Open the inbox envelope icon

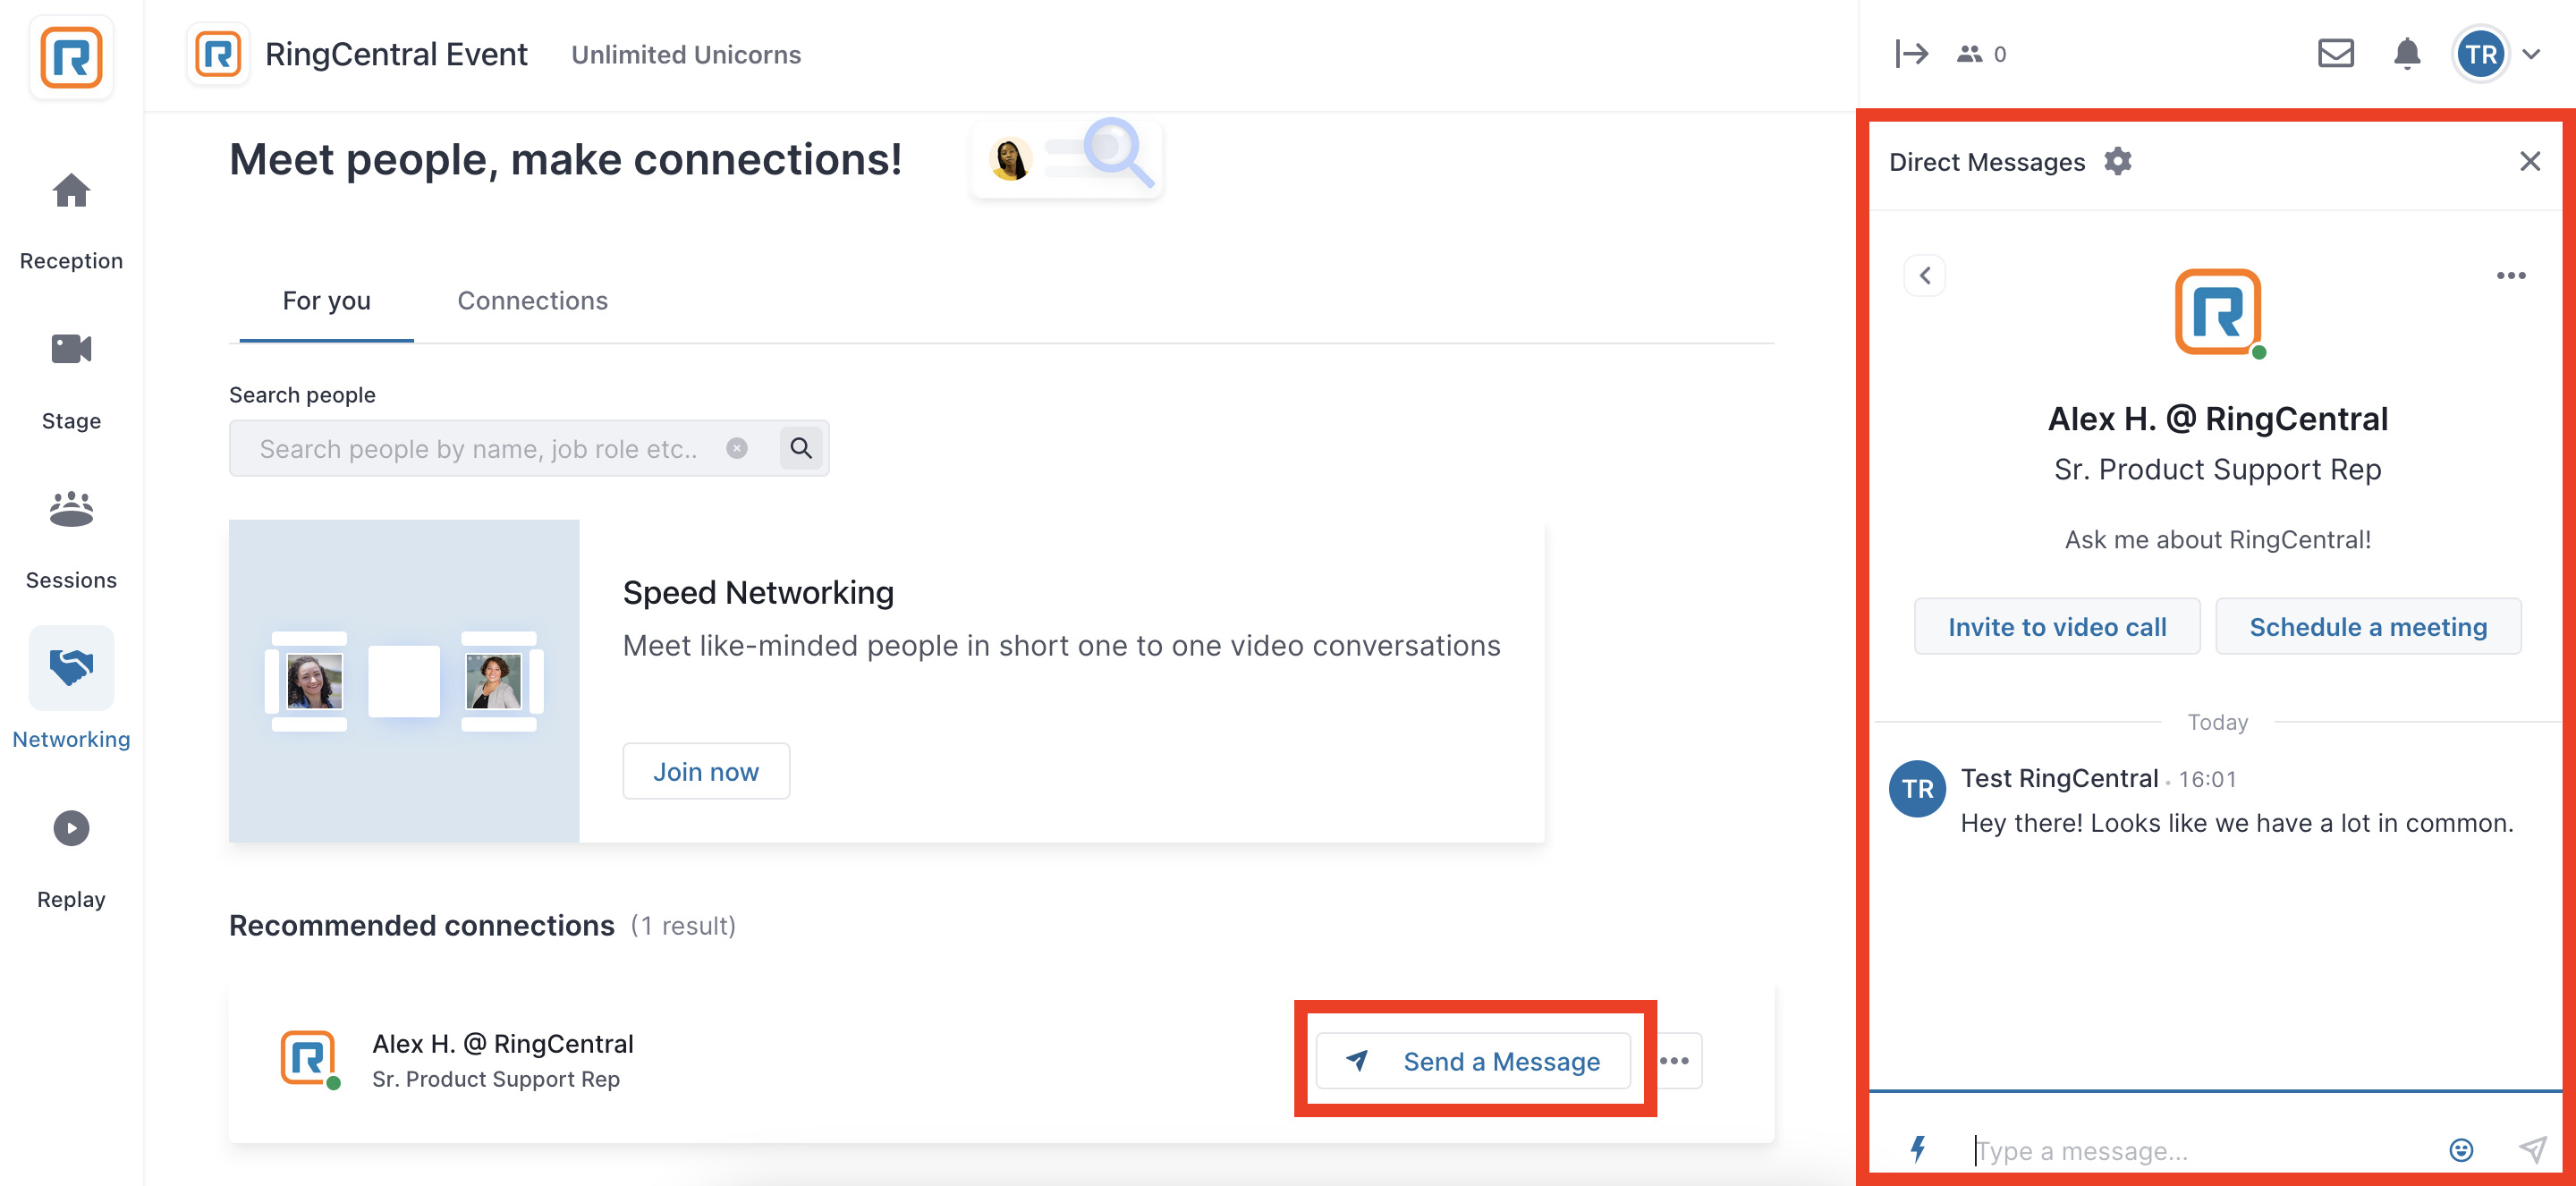(x=2335, y=53)
